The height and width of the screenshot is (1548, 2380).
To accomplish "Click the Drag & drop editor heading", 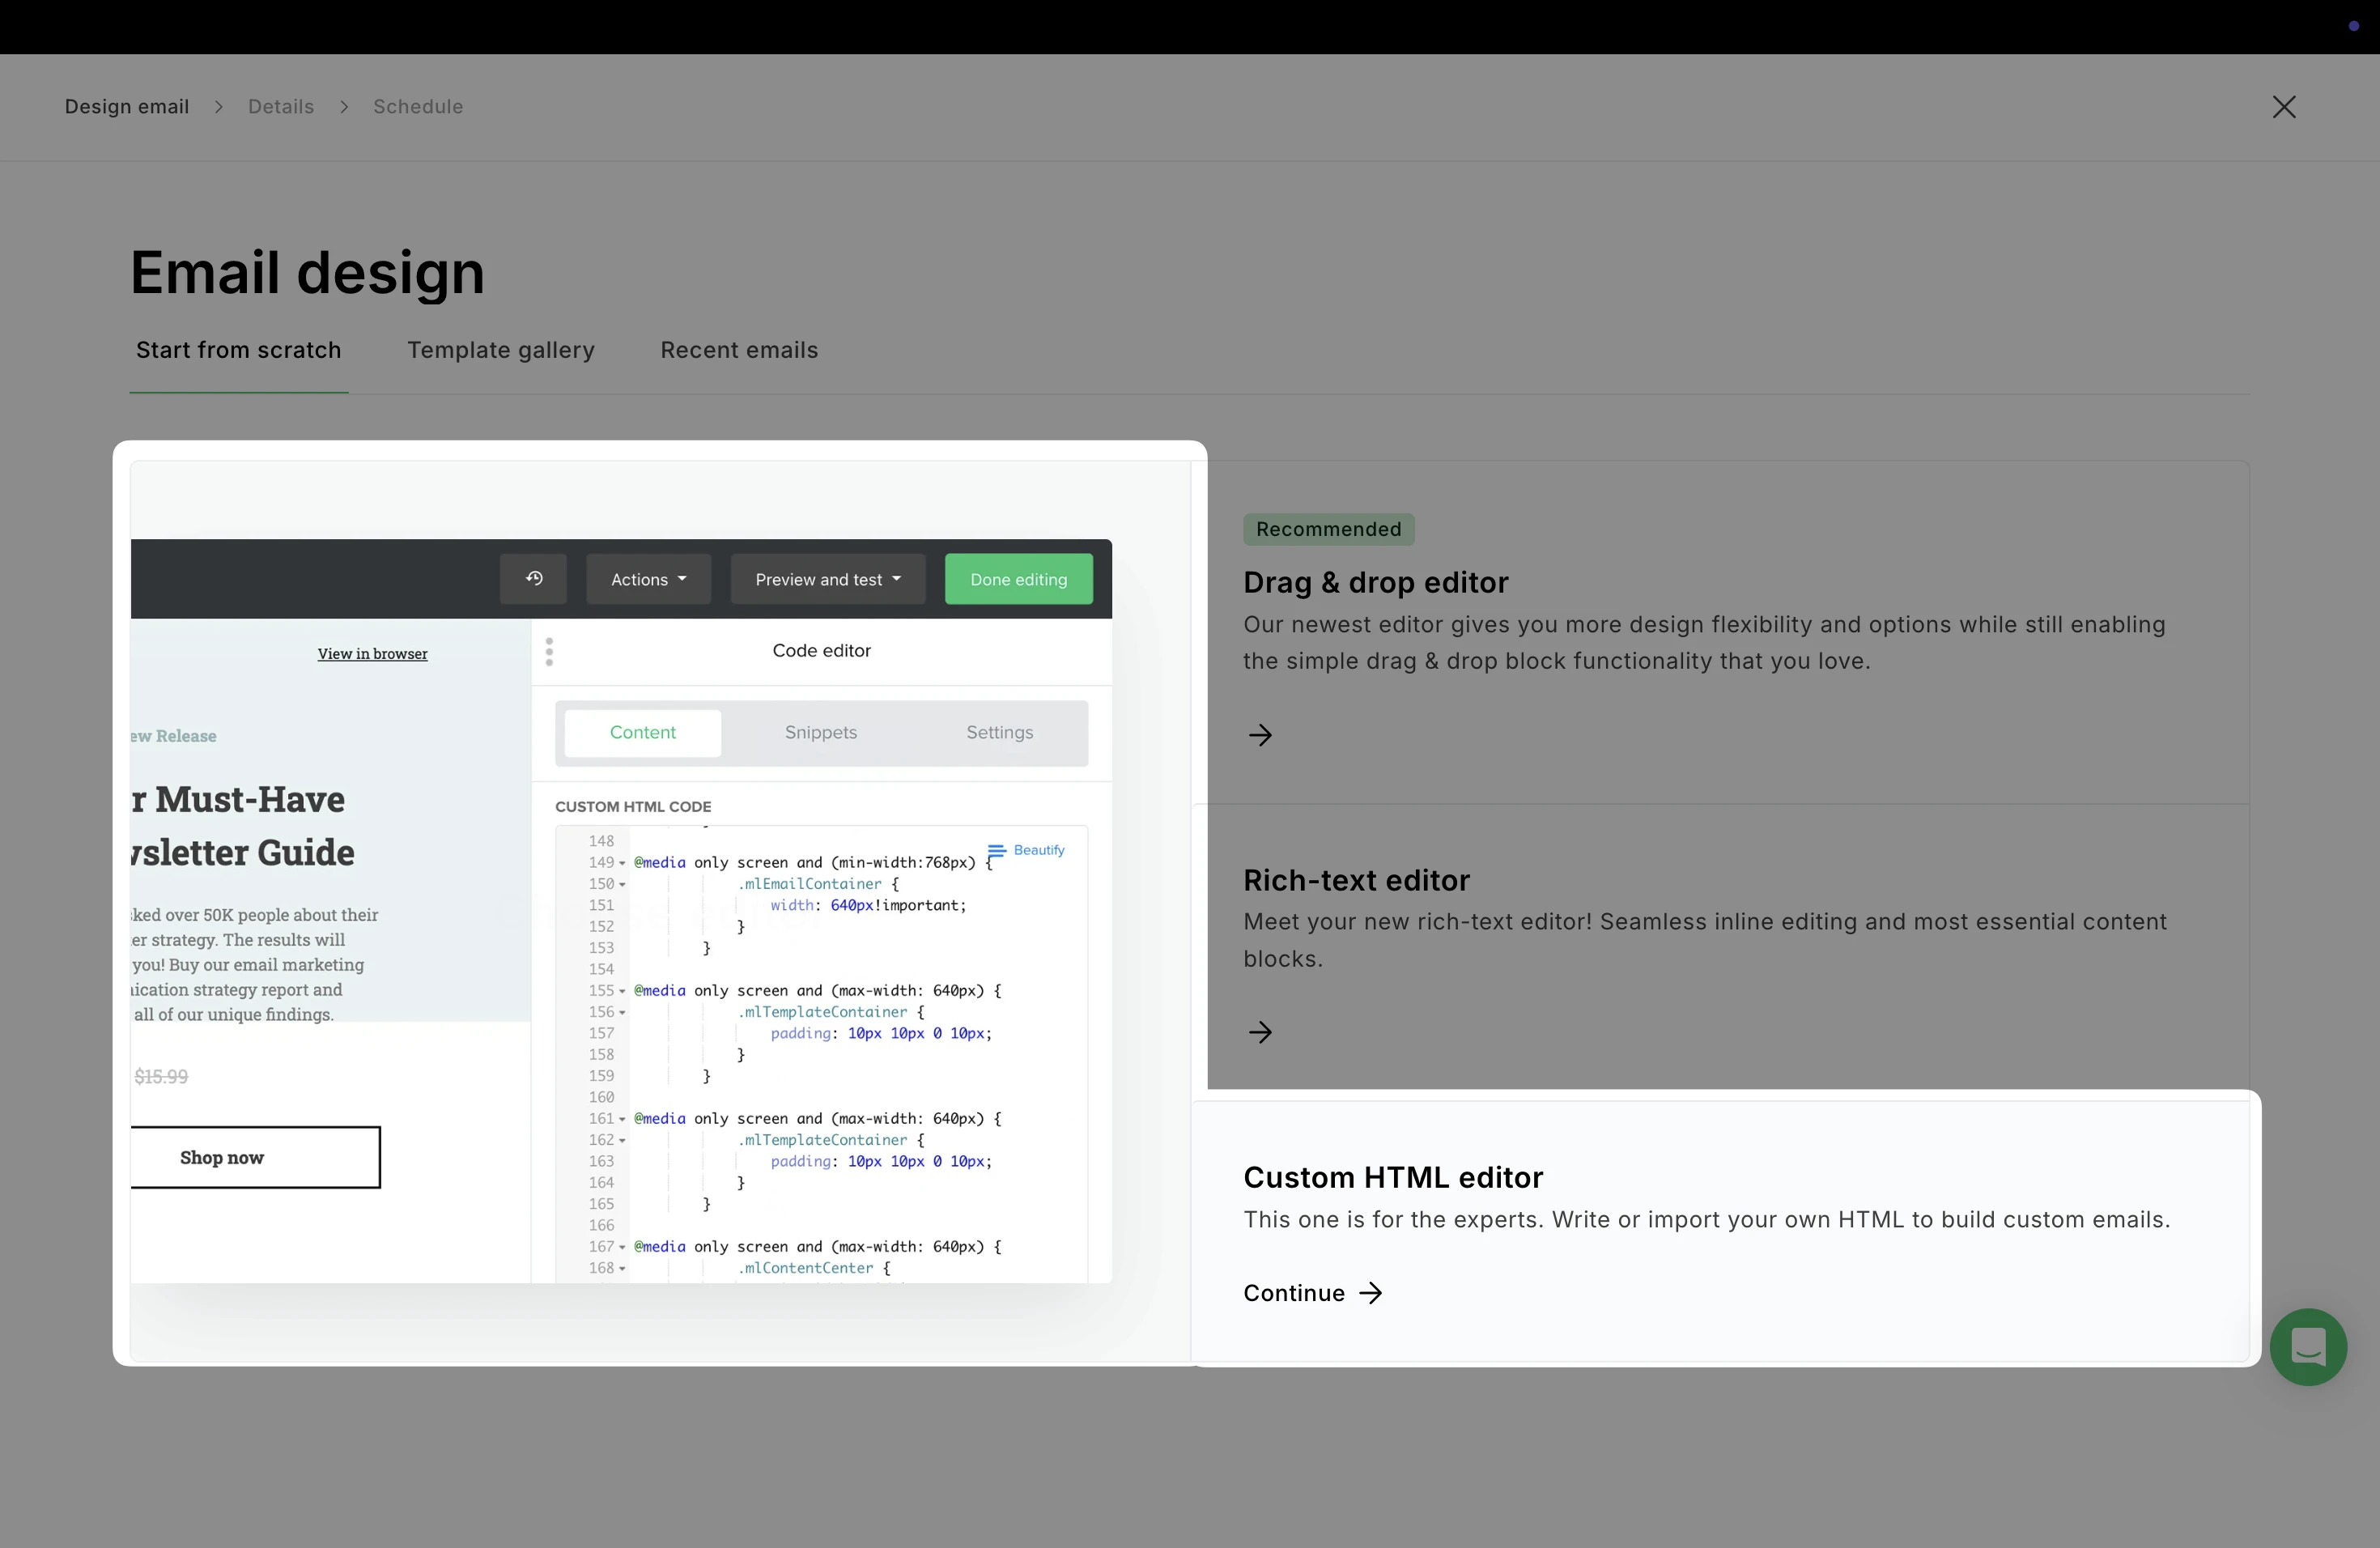I will coord(1375,582).
